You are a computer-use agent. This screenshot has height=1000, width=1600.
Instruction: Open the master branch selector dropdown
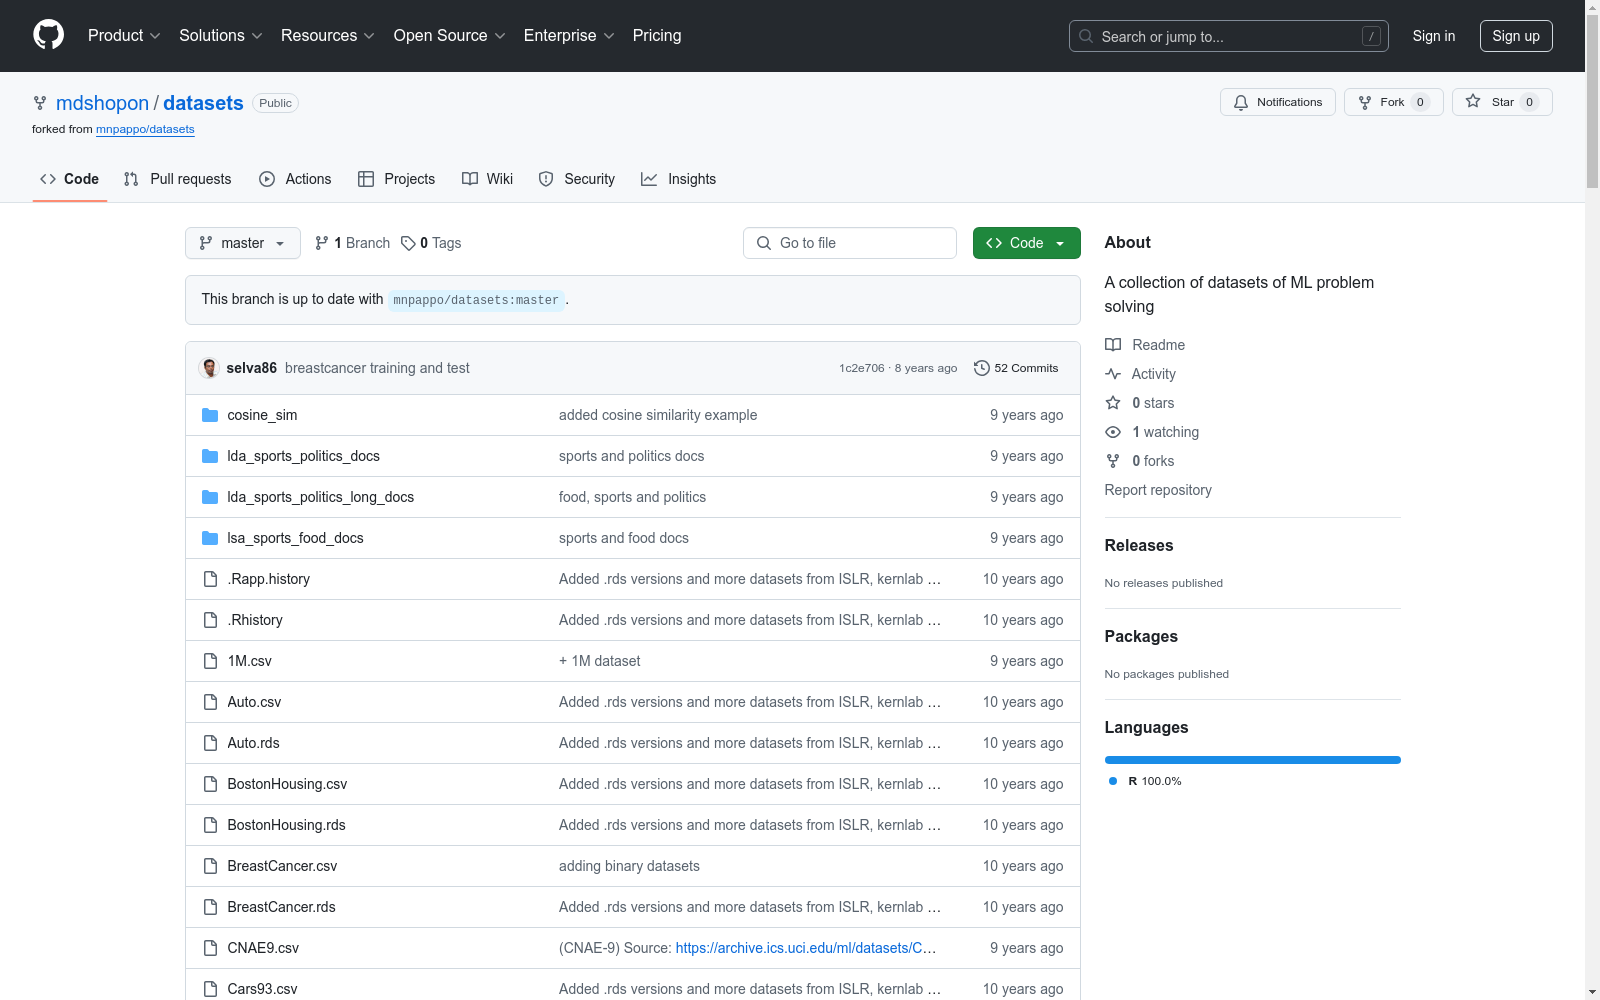tap(243, 243)
